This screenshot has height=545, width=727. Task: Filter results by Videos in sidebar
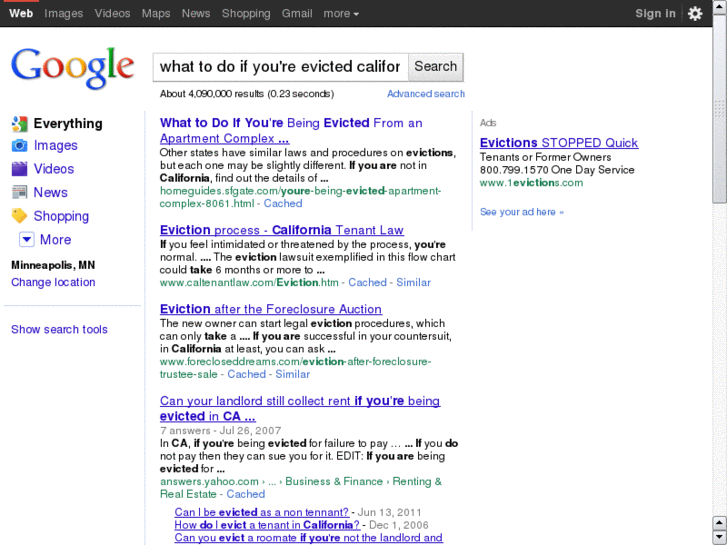tap(54, 169)
